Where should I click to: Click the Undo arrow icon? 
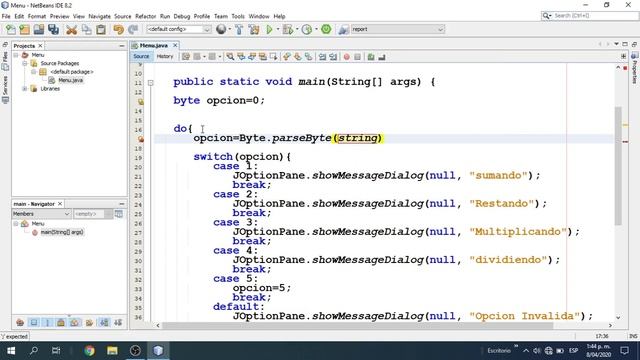coord(118,29)
